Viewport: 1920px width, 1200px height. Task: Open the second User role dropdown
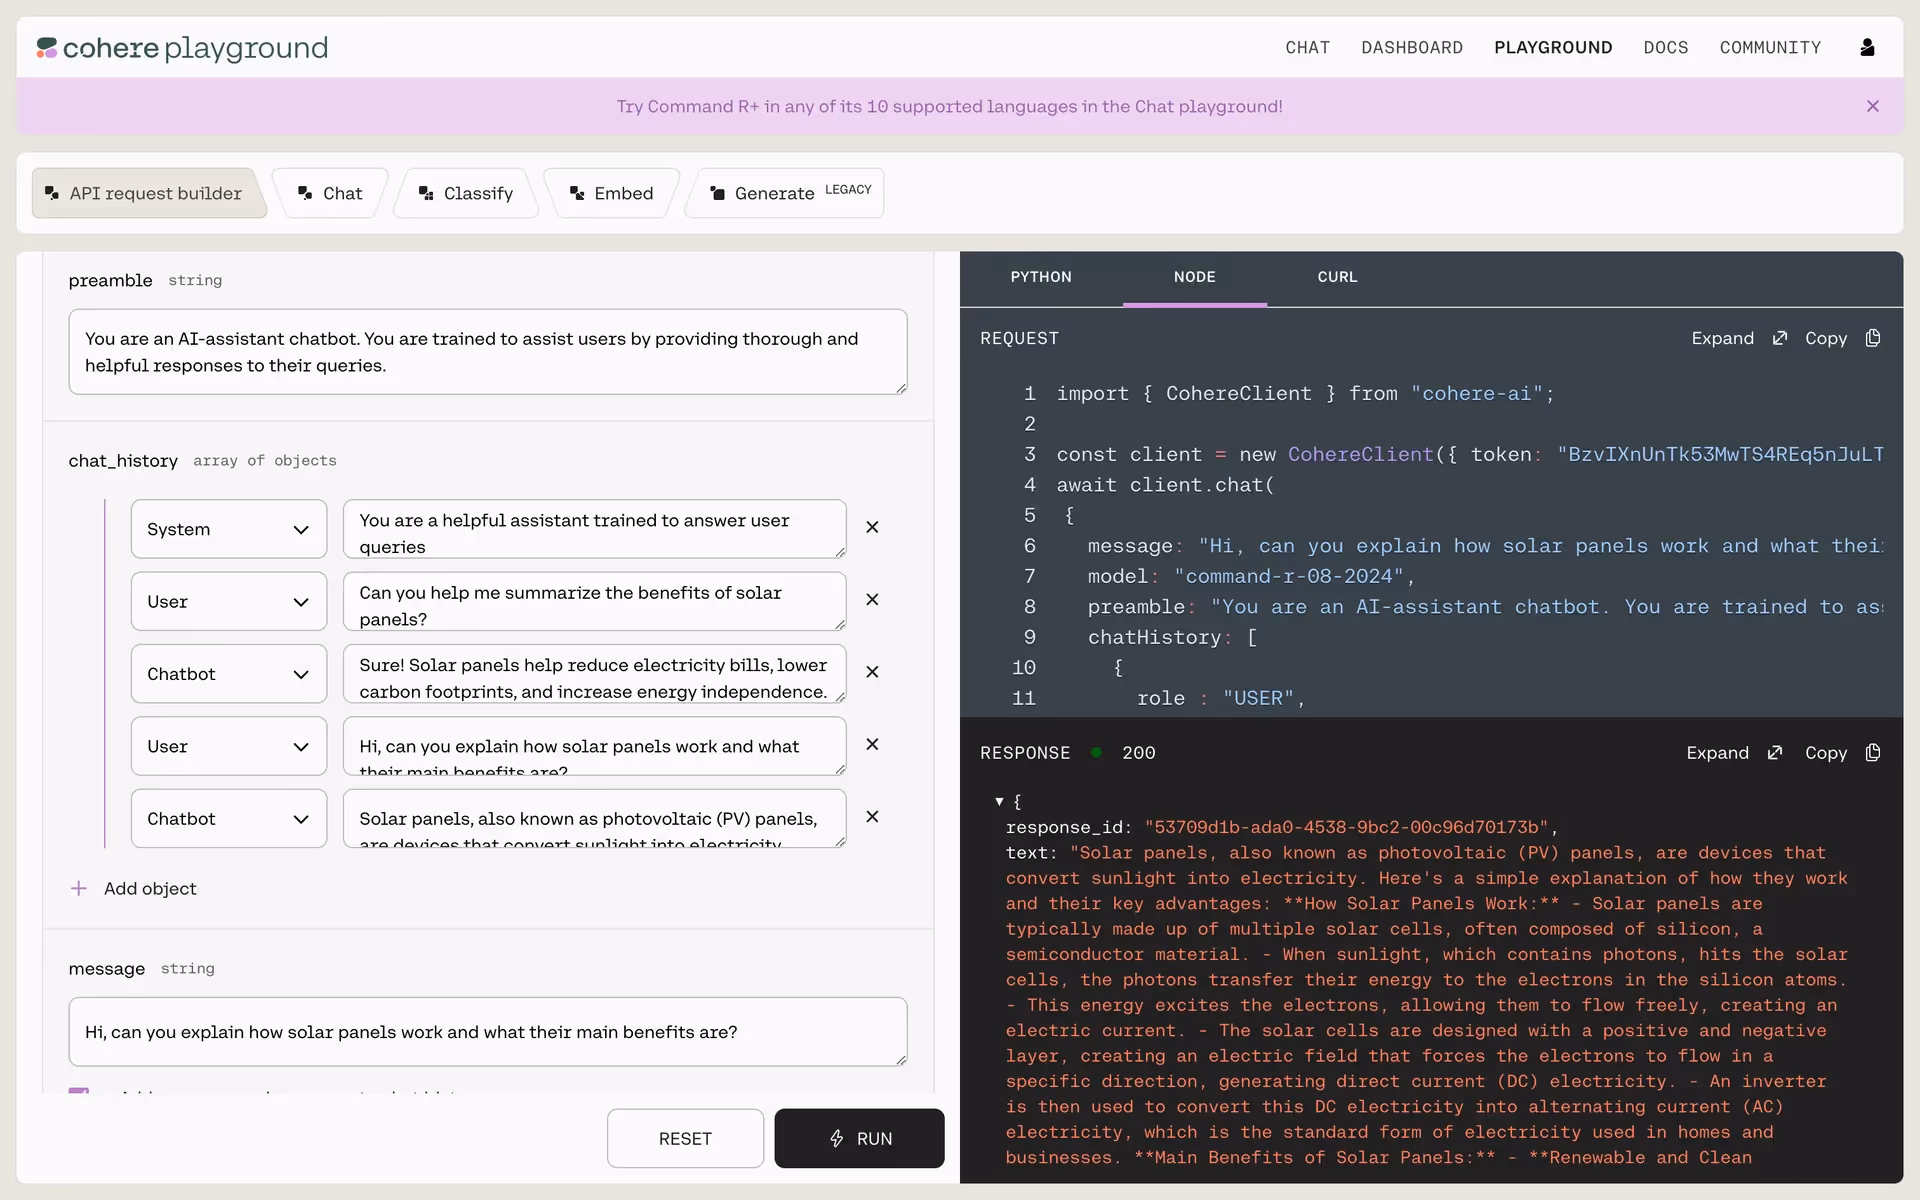[229, 746]
